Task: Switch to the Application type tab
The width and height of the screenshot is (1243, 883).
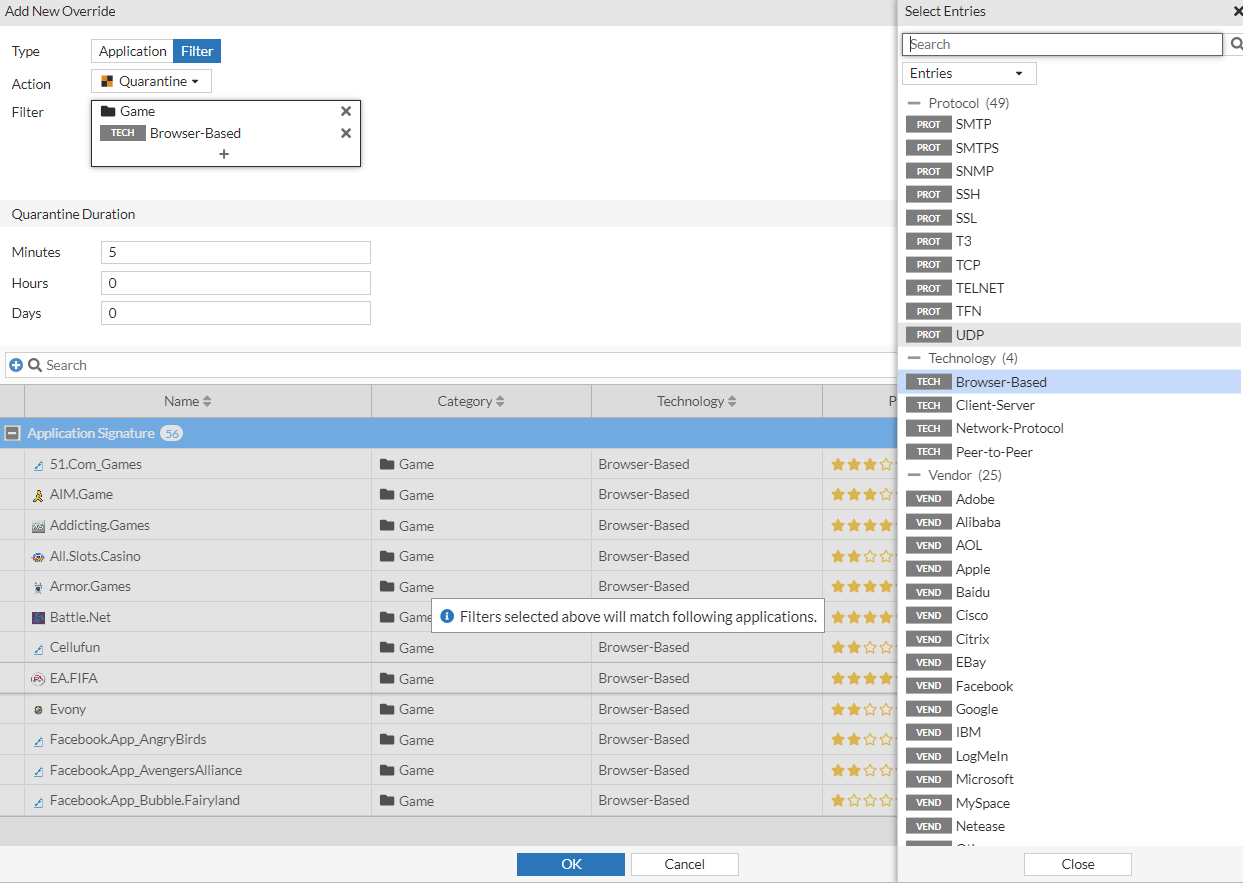Action: (131, 50)
